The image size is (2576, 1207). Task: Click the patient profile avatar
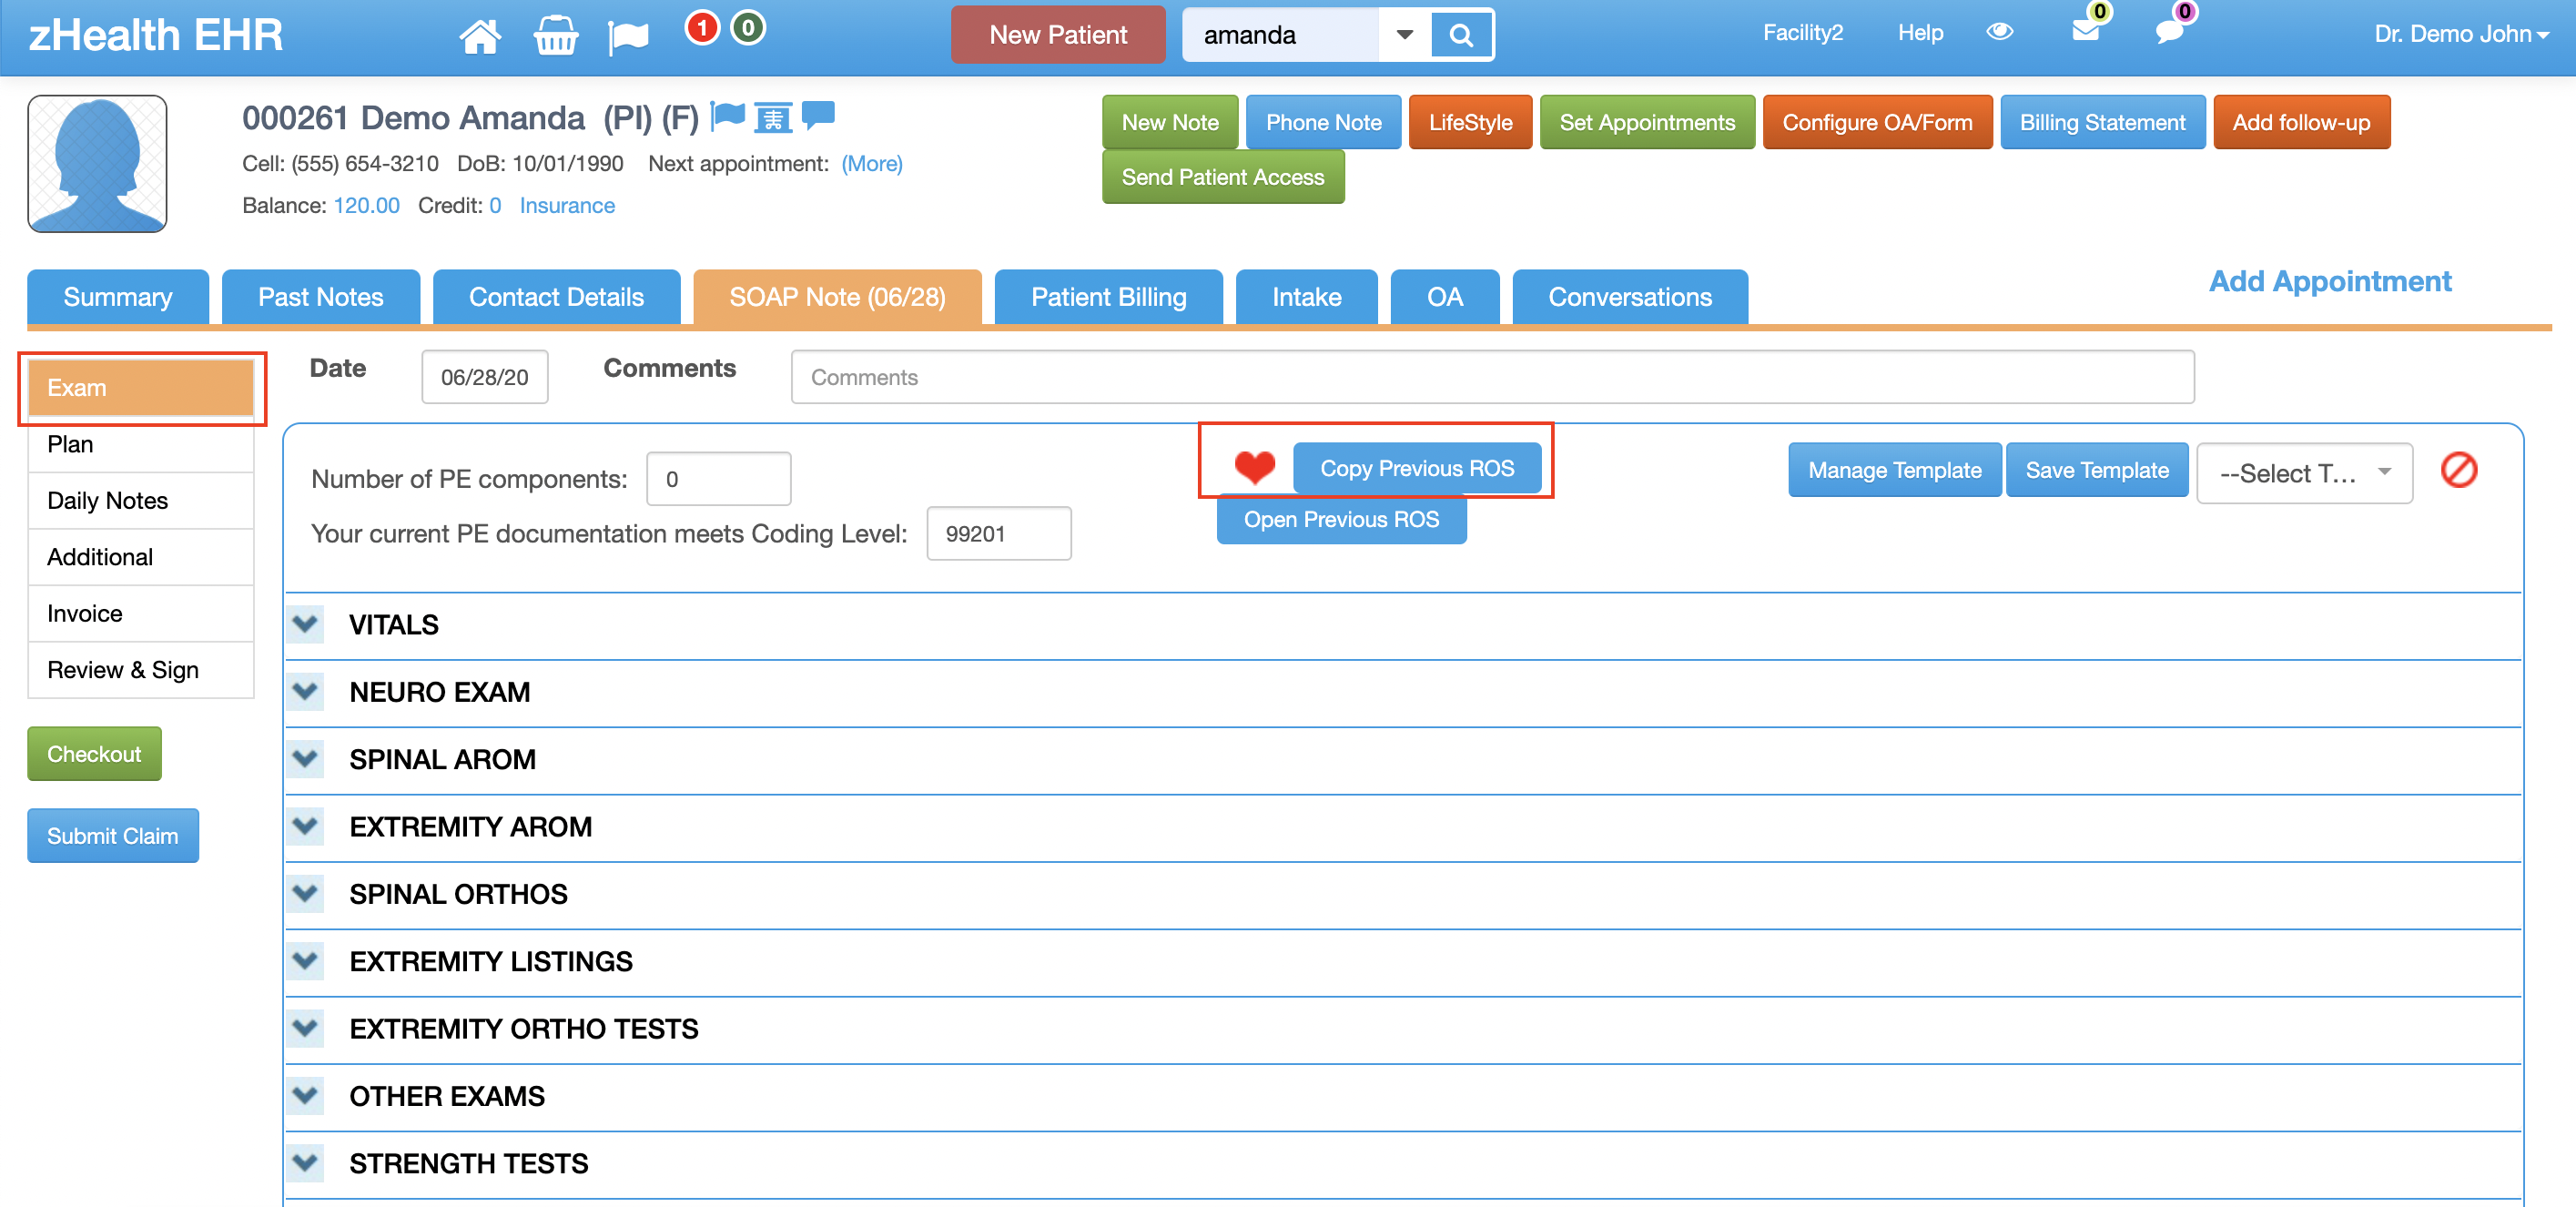tap(97, 164)
